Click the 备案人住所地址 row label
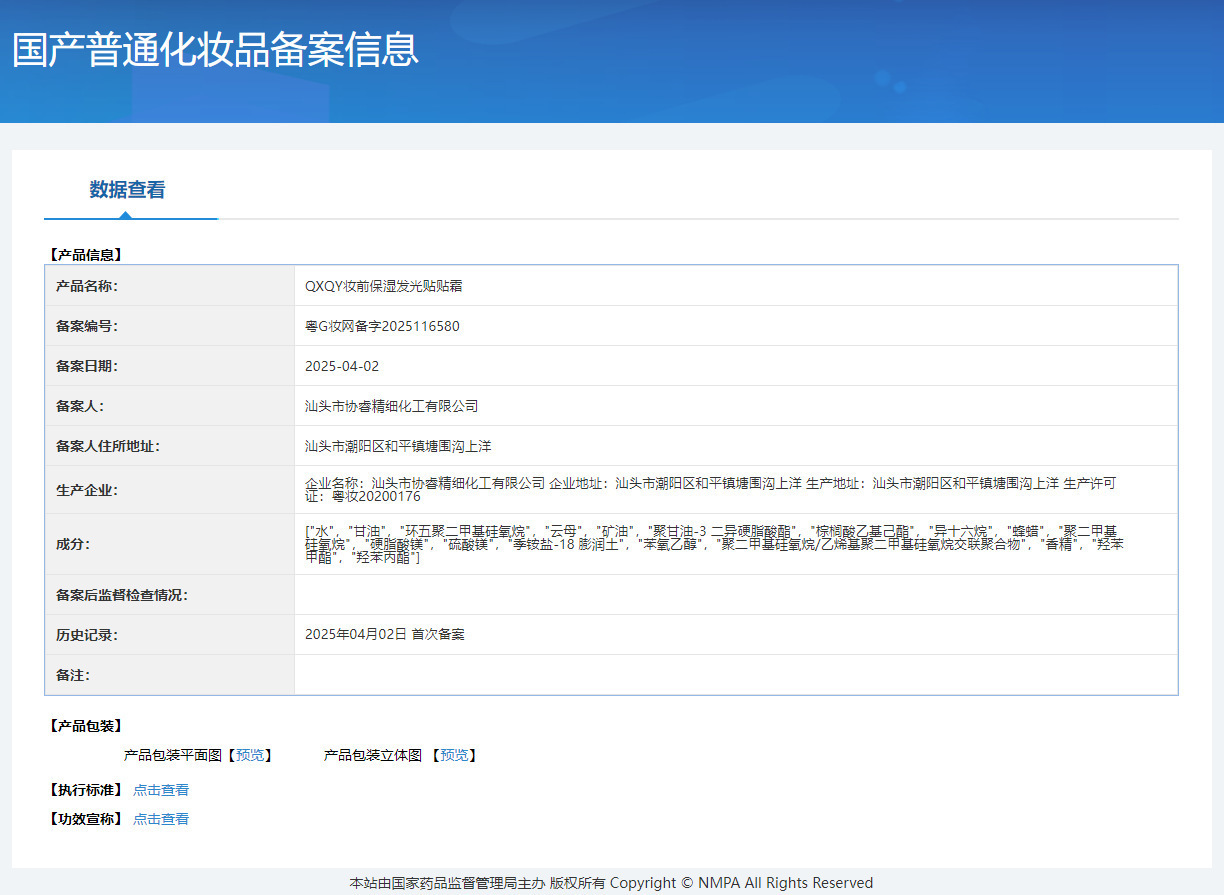 pyautogui.click(x=108, y=446)
